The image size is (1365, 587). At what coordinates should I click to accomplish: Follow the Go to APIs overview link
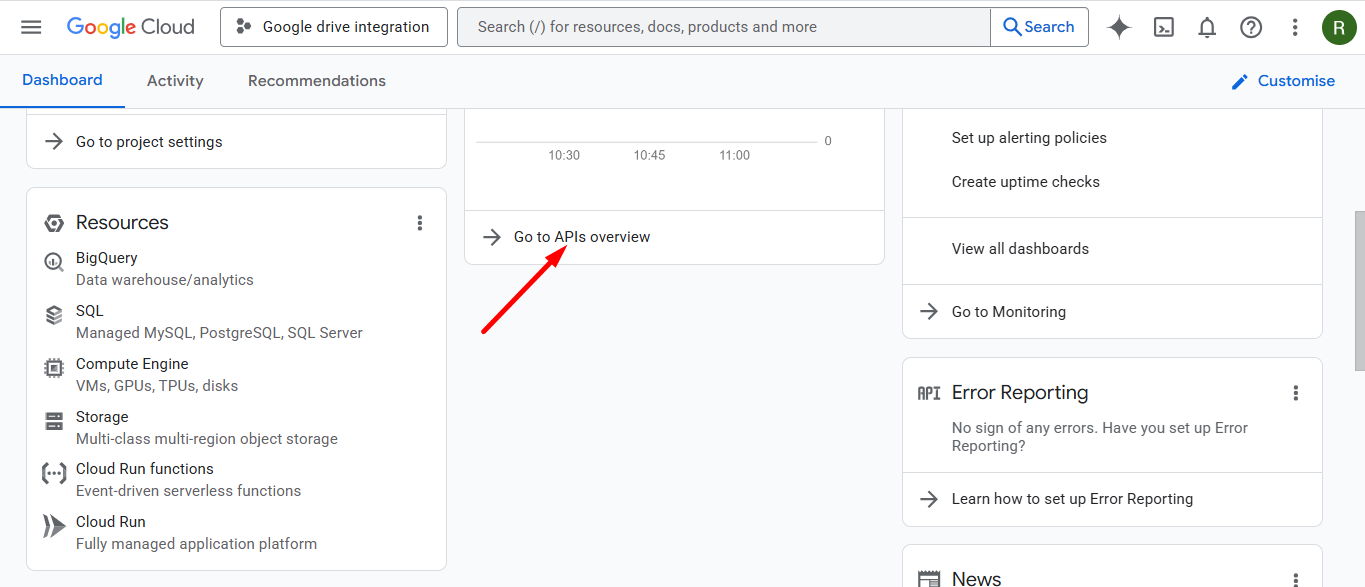tap(582, 237)
